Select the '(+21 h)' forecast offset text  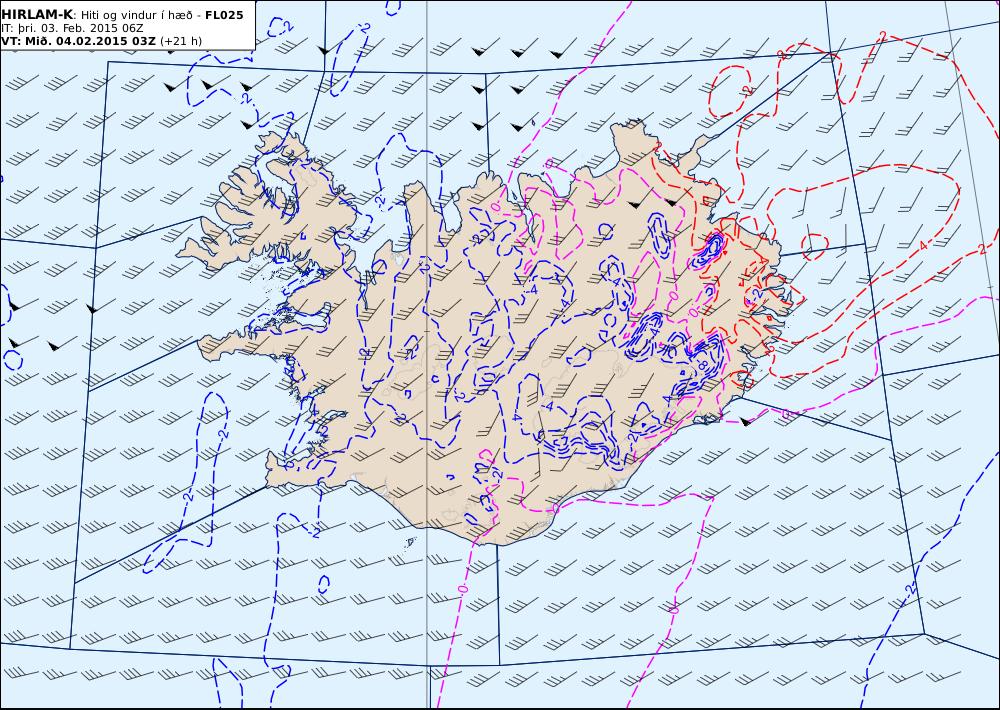click(180, 41)
